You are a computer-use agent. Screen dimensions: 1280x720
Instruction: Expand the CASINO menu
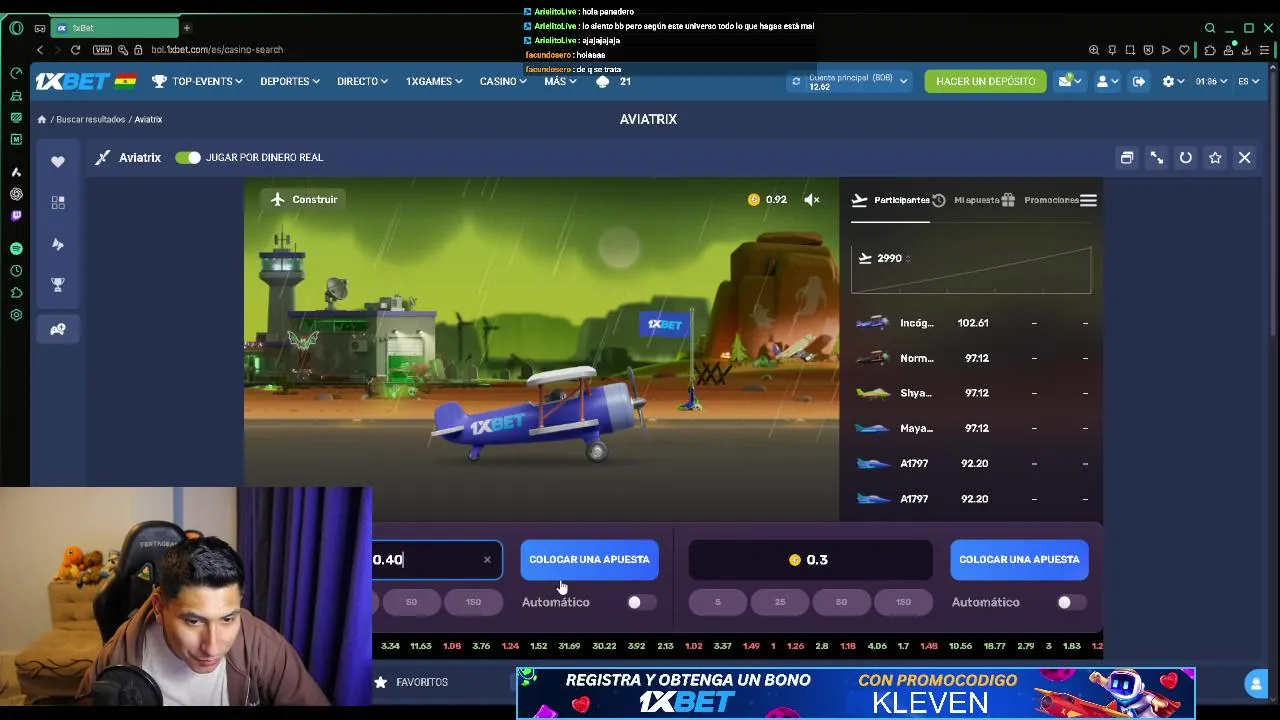[x=503, y=82]
